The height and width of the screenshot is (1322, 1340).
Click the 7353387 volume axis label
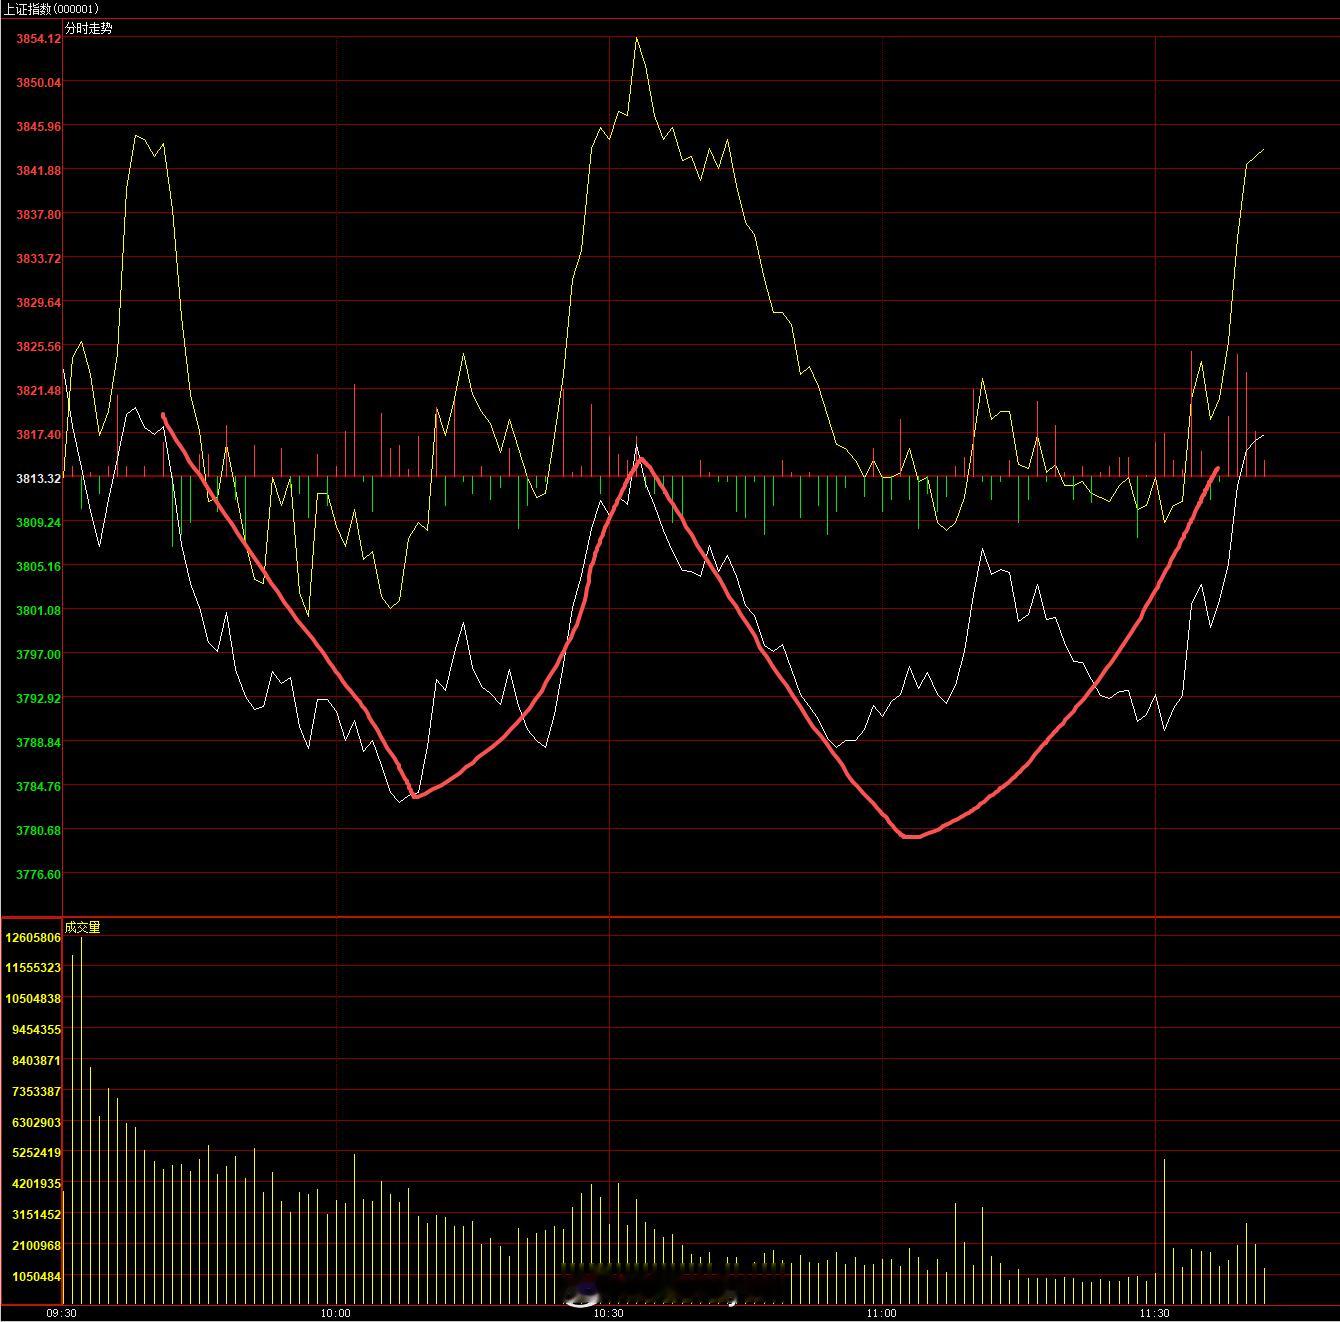tap(36, 1091)
